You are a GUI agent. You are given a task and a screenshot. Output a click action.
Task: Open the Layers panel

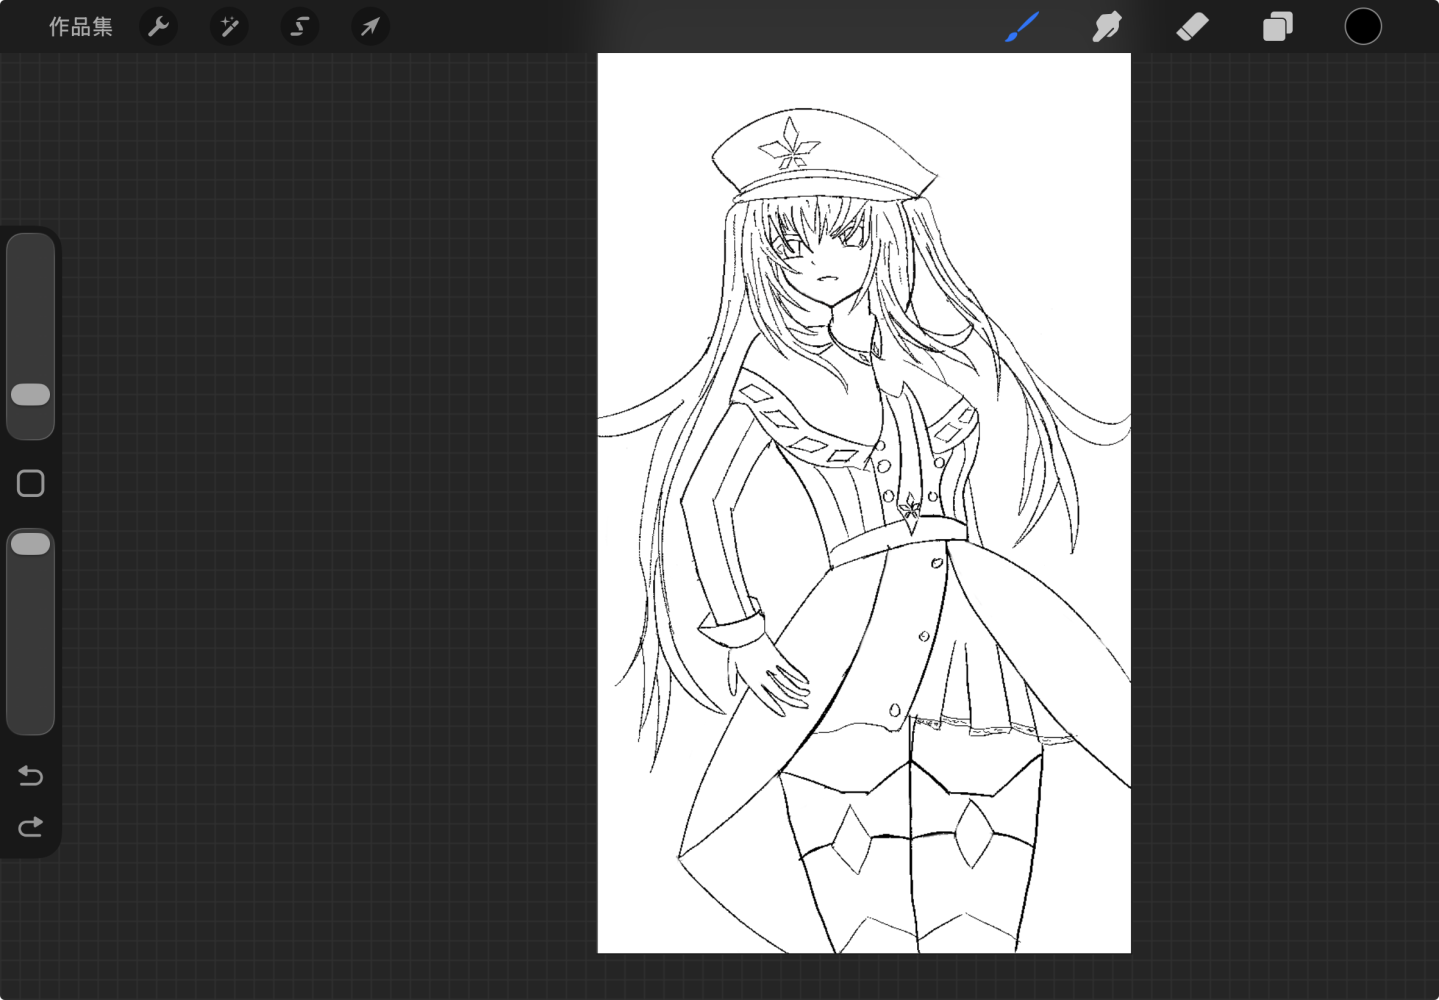tap(1277, 27)
